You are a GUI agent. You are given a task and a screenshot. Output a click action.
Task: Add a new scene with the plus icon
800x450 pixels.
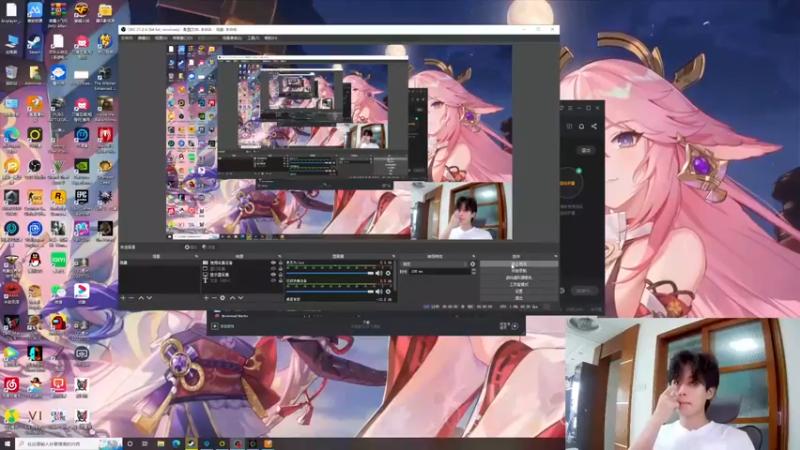[123, 297]
